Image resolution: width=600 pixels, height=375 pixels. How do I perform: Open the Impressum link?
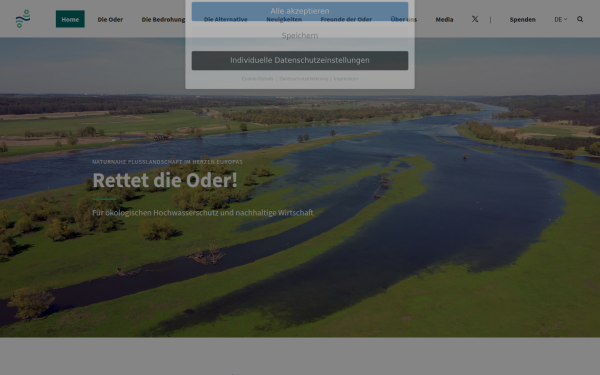click(x=346, y=79)
